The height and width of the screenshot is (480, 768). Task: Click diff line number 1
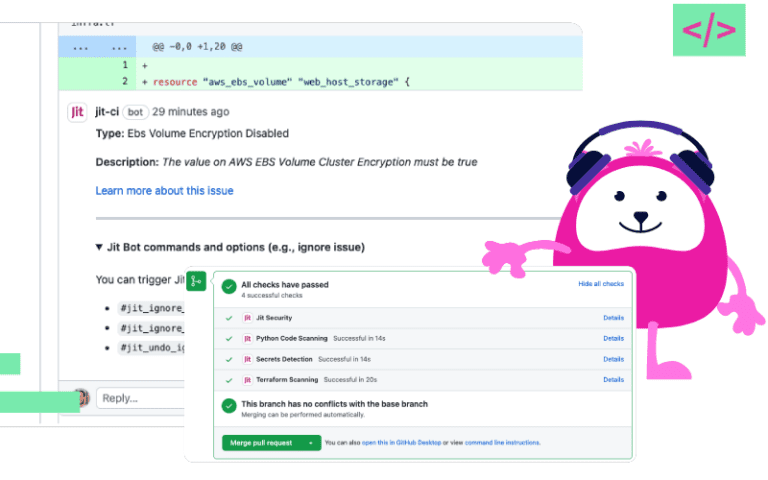(x=125, y=65)
